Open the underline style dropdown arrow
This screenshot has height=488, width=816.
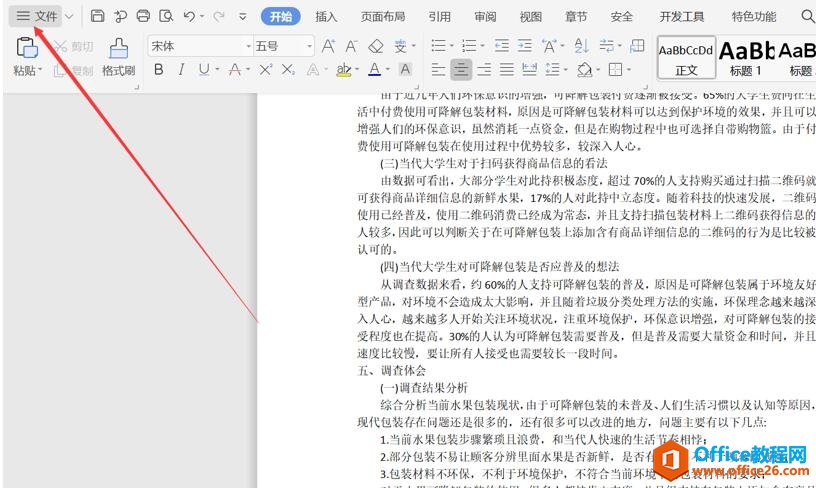point(217,69)
